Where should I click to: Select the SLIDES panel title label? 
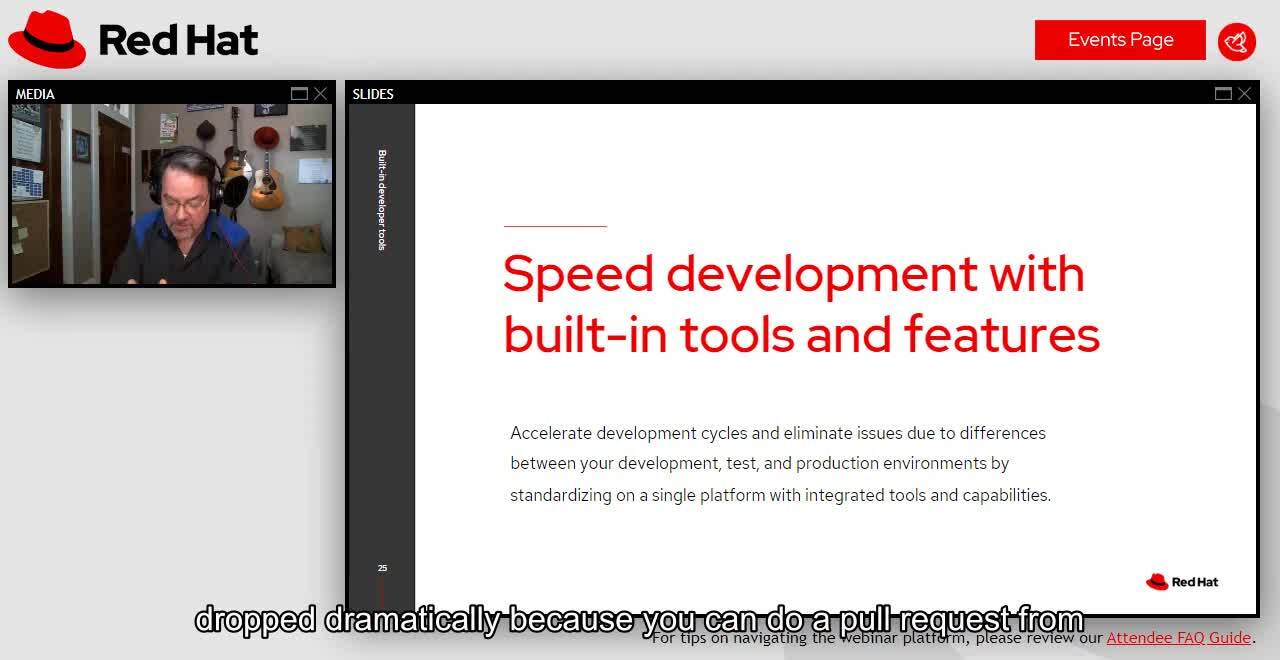(x=373, y=94)
